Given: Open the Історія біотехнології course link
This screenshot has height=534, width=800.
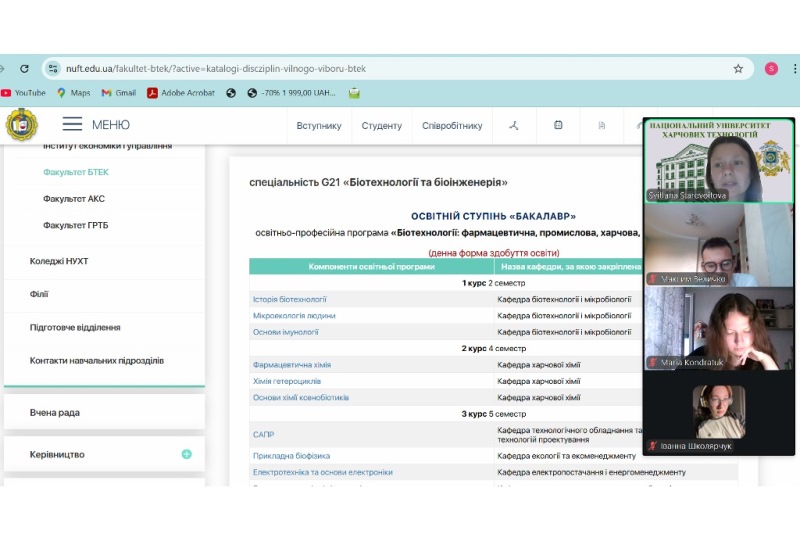Looking at the screenshot, I should click(x=290, y=299).
